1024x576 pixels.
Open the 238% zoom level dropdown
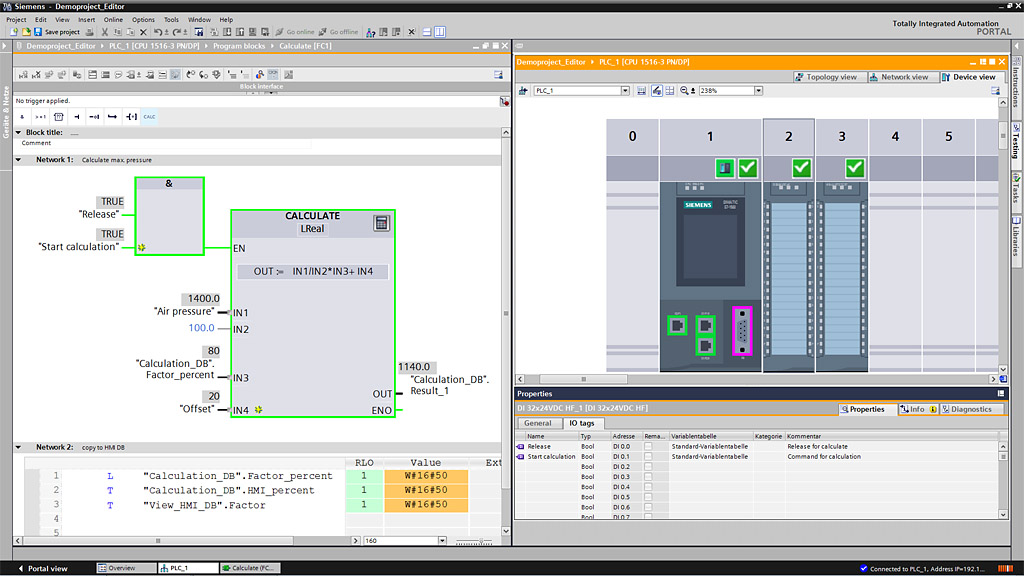click(x=758, y=90)
